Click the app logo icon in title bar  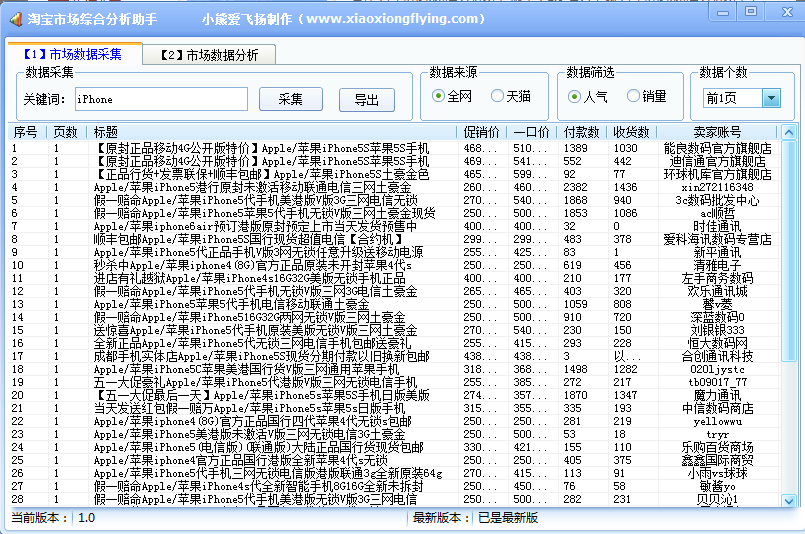coord(15,19)
